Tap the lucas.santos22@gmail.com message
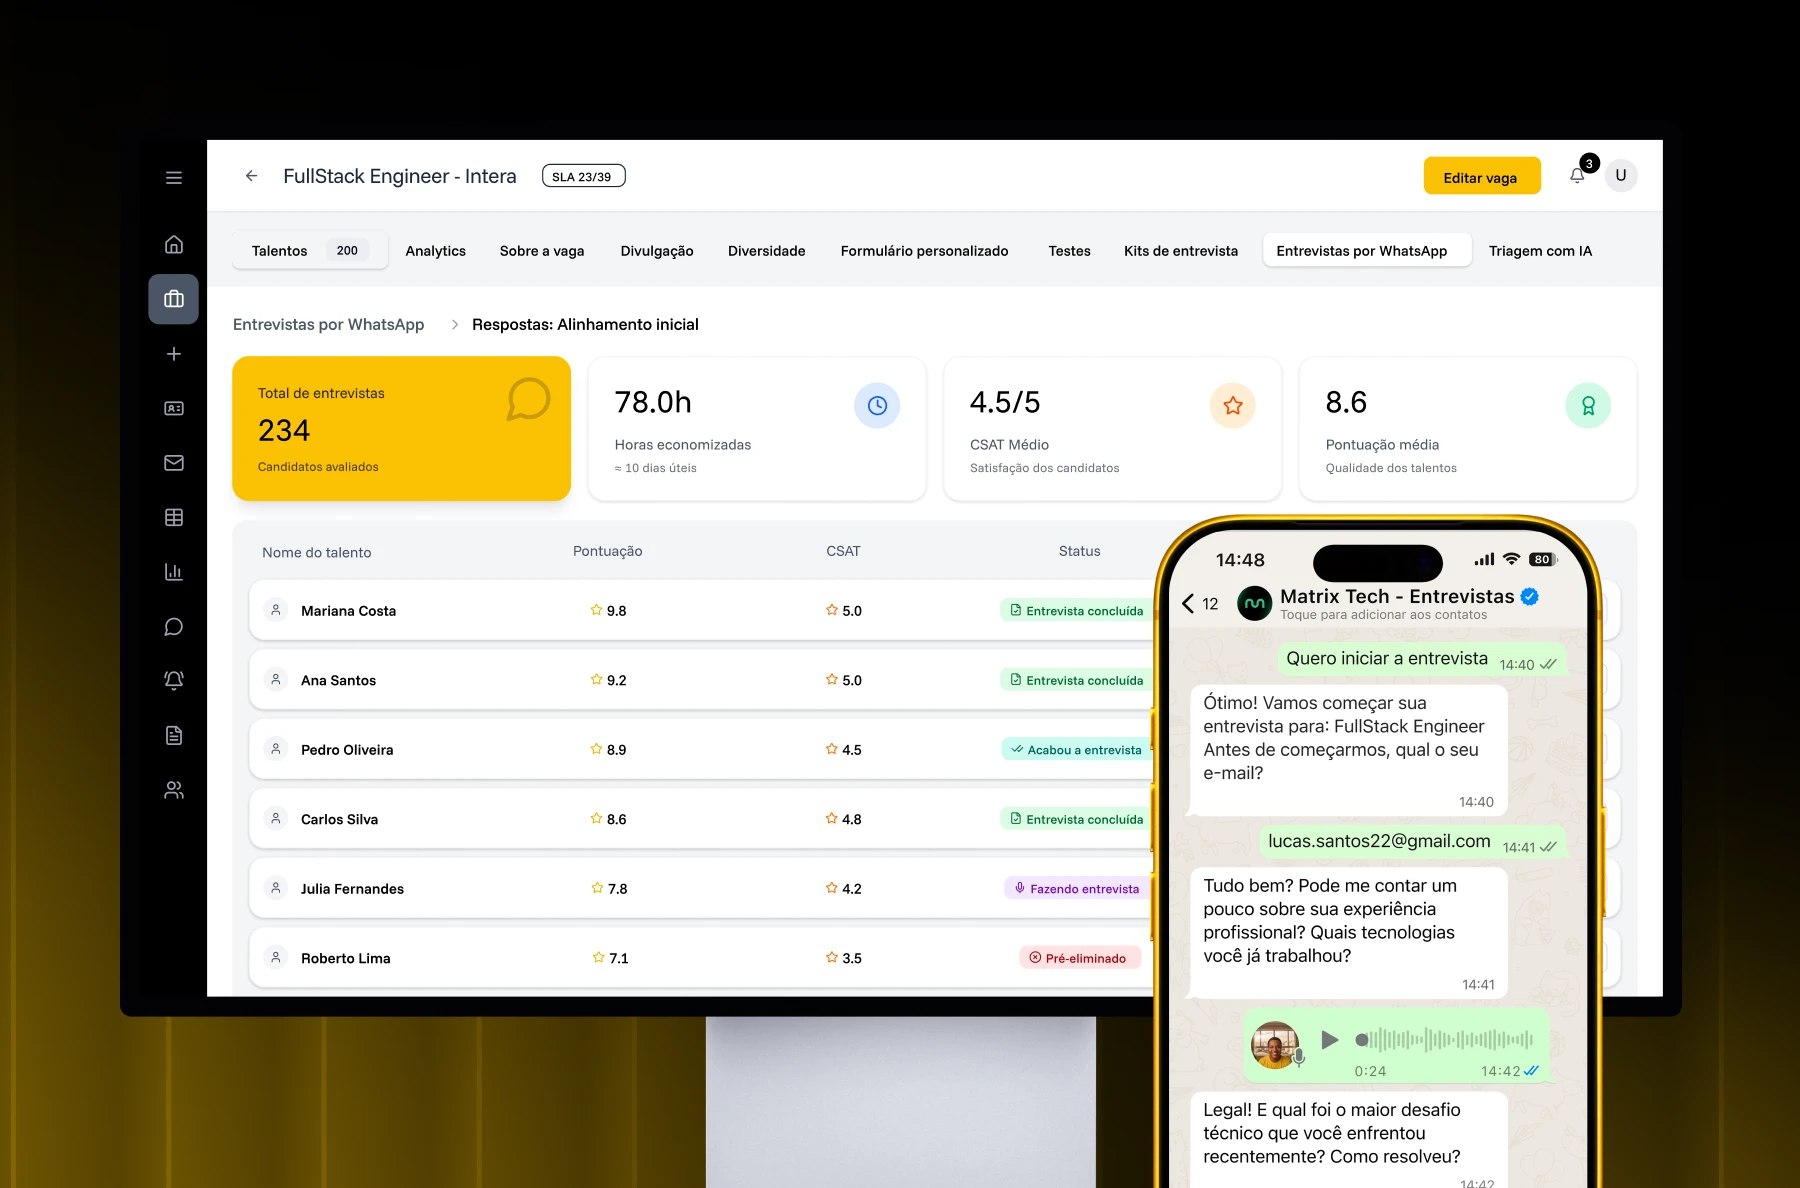Image resolution: width=1800 pixels, height=1188 pixels. (1412, 842)
